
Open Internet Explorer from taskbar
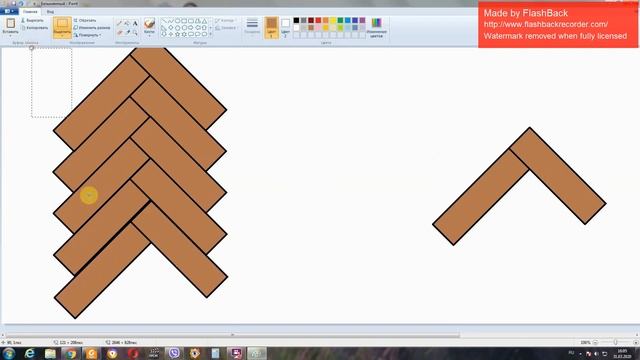point(29,353)
